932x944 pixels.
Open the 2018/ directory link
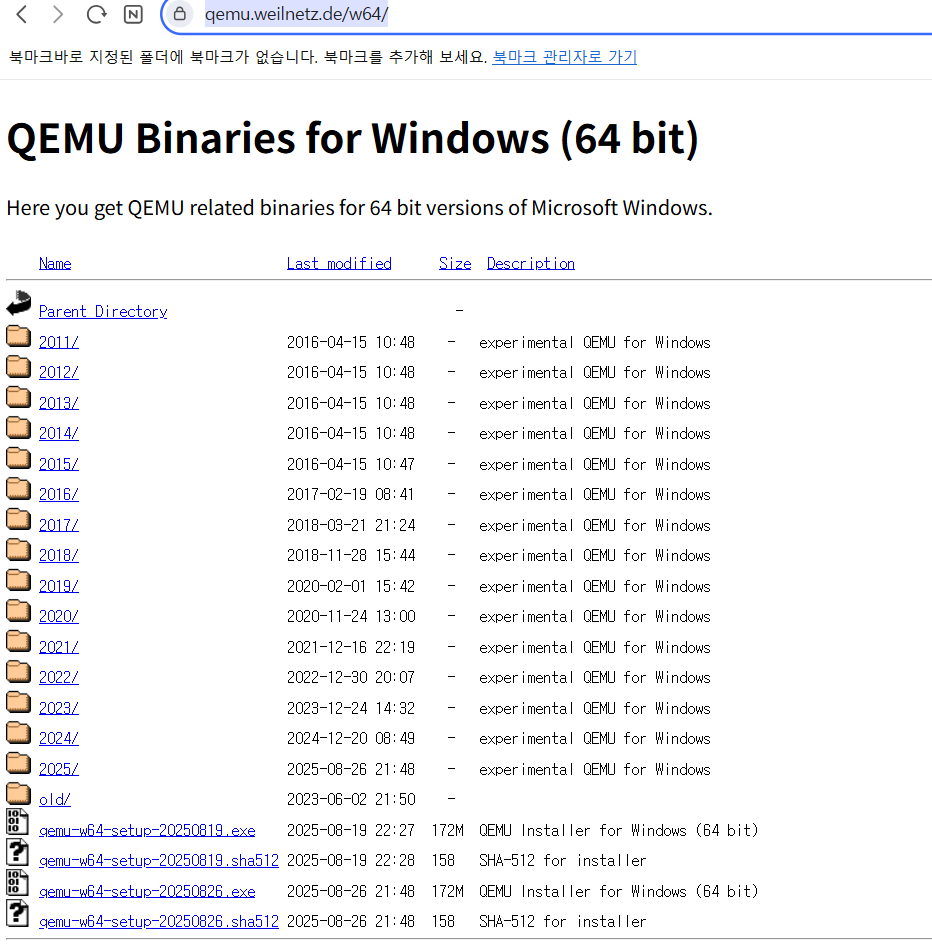click(58, 555)
